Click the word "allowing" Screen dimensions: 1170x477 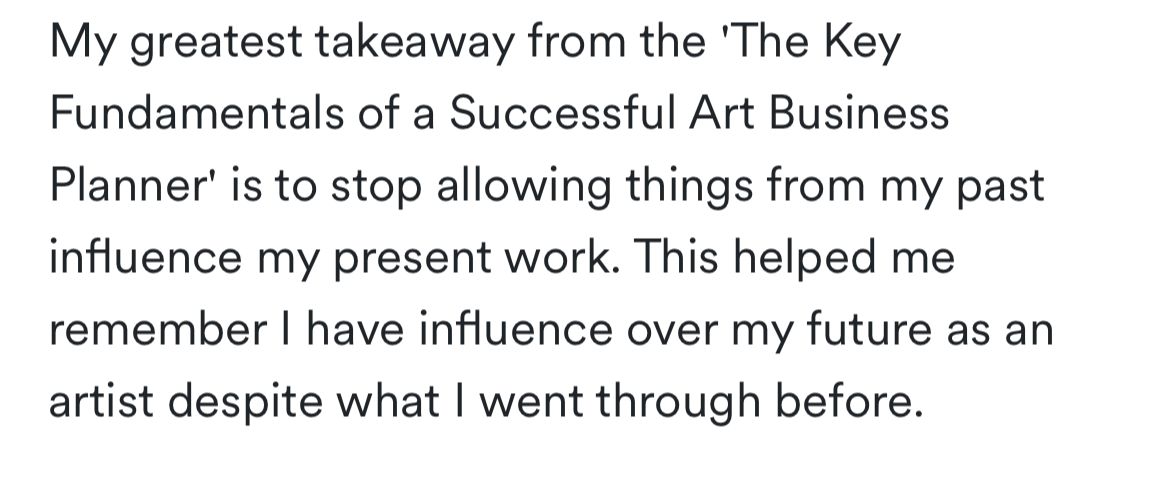click(522, 187)
